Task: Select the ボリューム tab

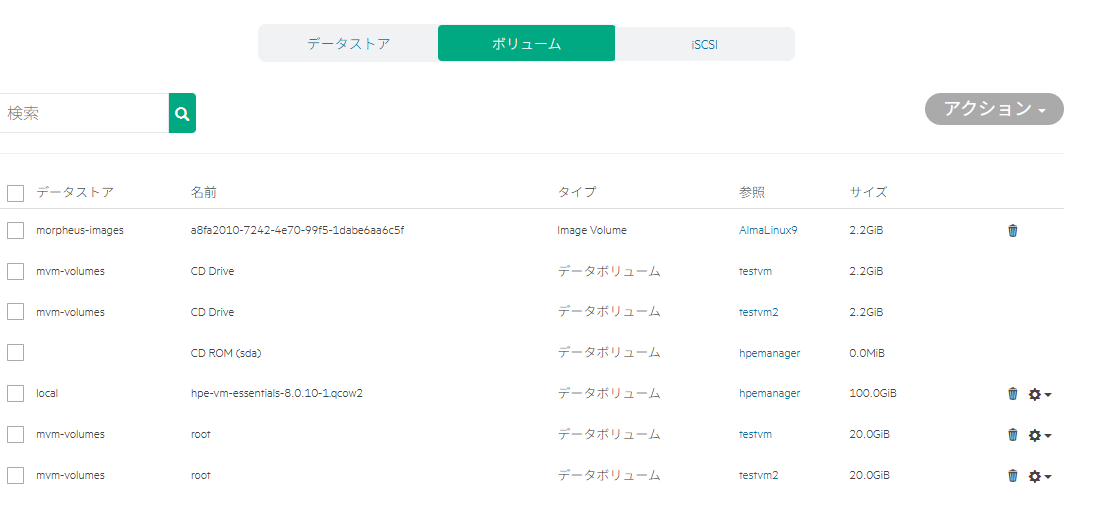Action: (526, 44)
